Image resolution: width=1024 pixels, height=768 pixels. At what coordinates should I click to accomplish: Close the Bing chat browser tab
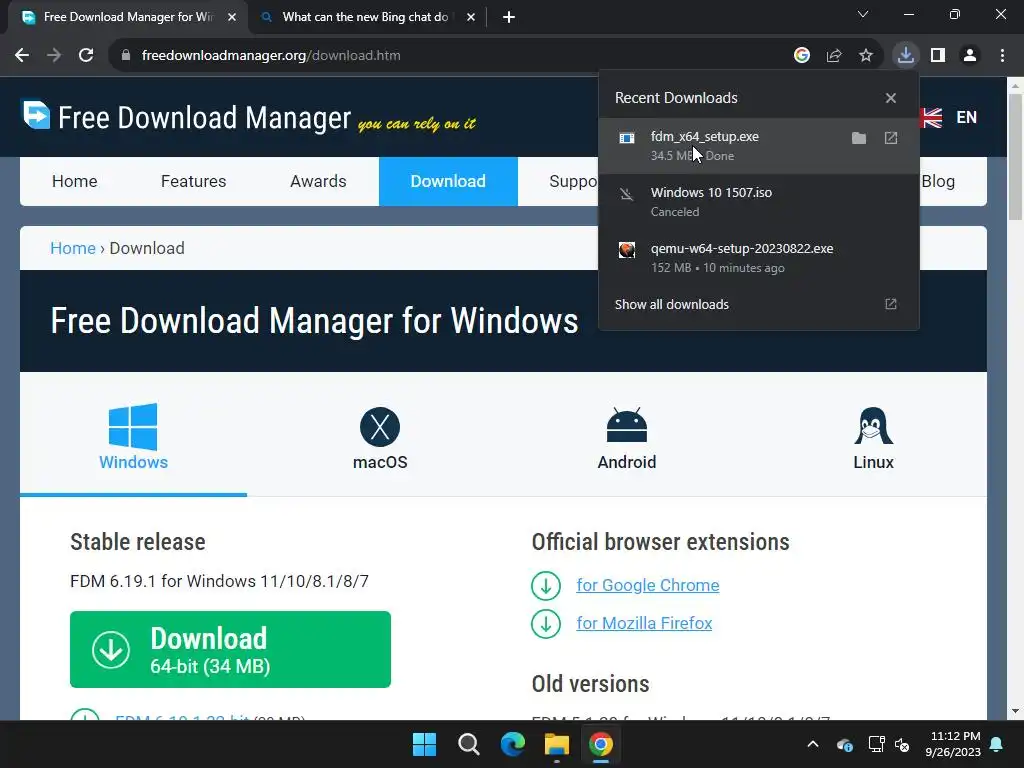tap(471, 17)
